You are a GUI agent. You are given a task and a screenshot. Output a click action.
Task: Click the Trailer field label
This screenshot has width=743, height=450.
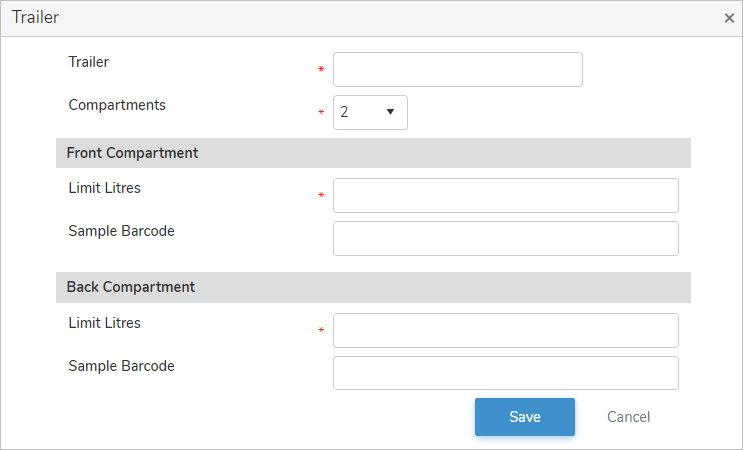pos(89,62)
